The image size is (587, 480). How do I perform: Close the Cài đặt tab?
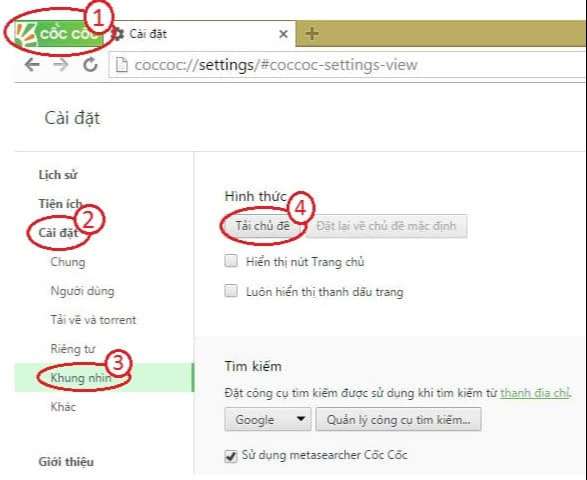click(283, 34)
